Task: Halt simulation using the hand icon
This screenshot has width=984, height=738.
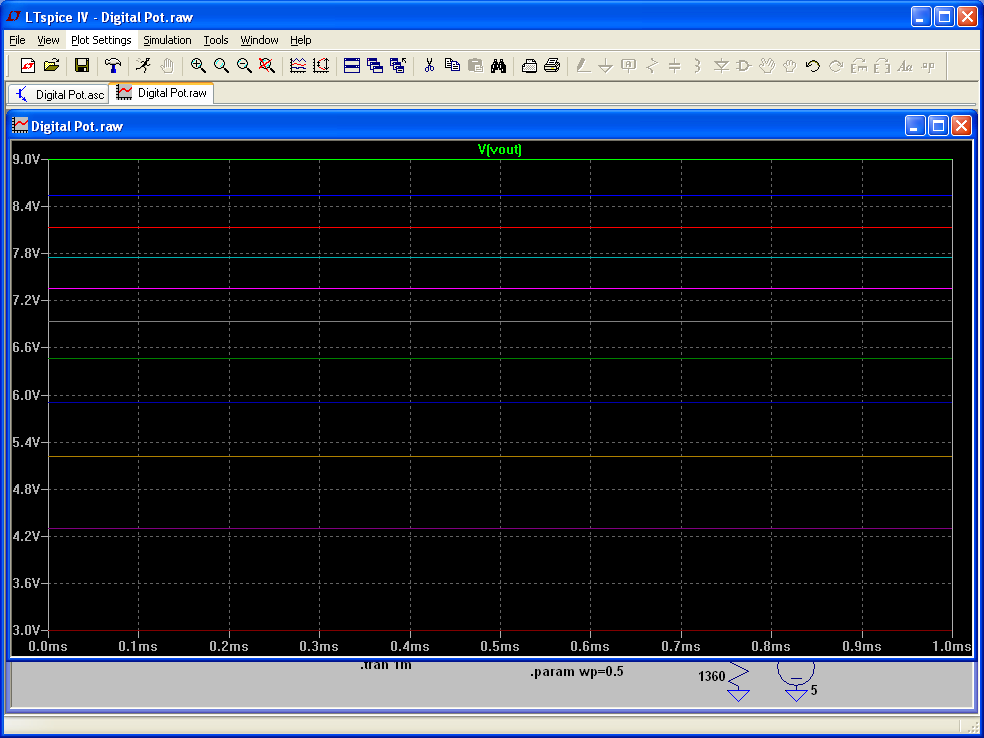Action: [x=166, y=65]
